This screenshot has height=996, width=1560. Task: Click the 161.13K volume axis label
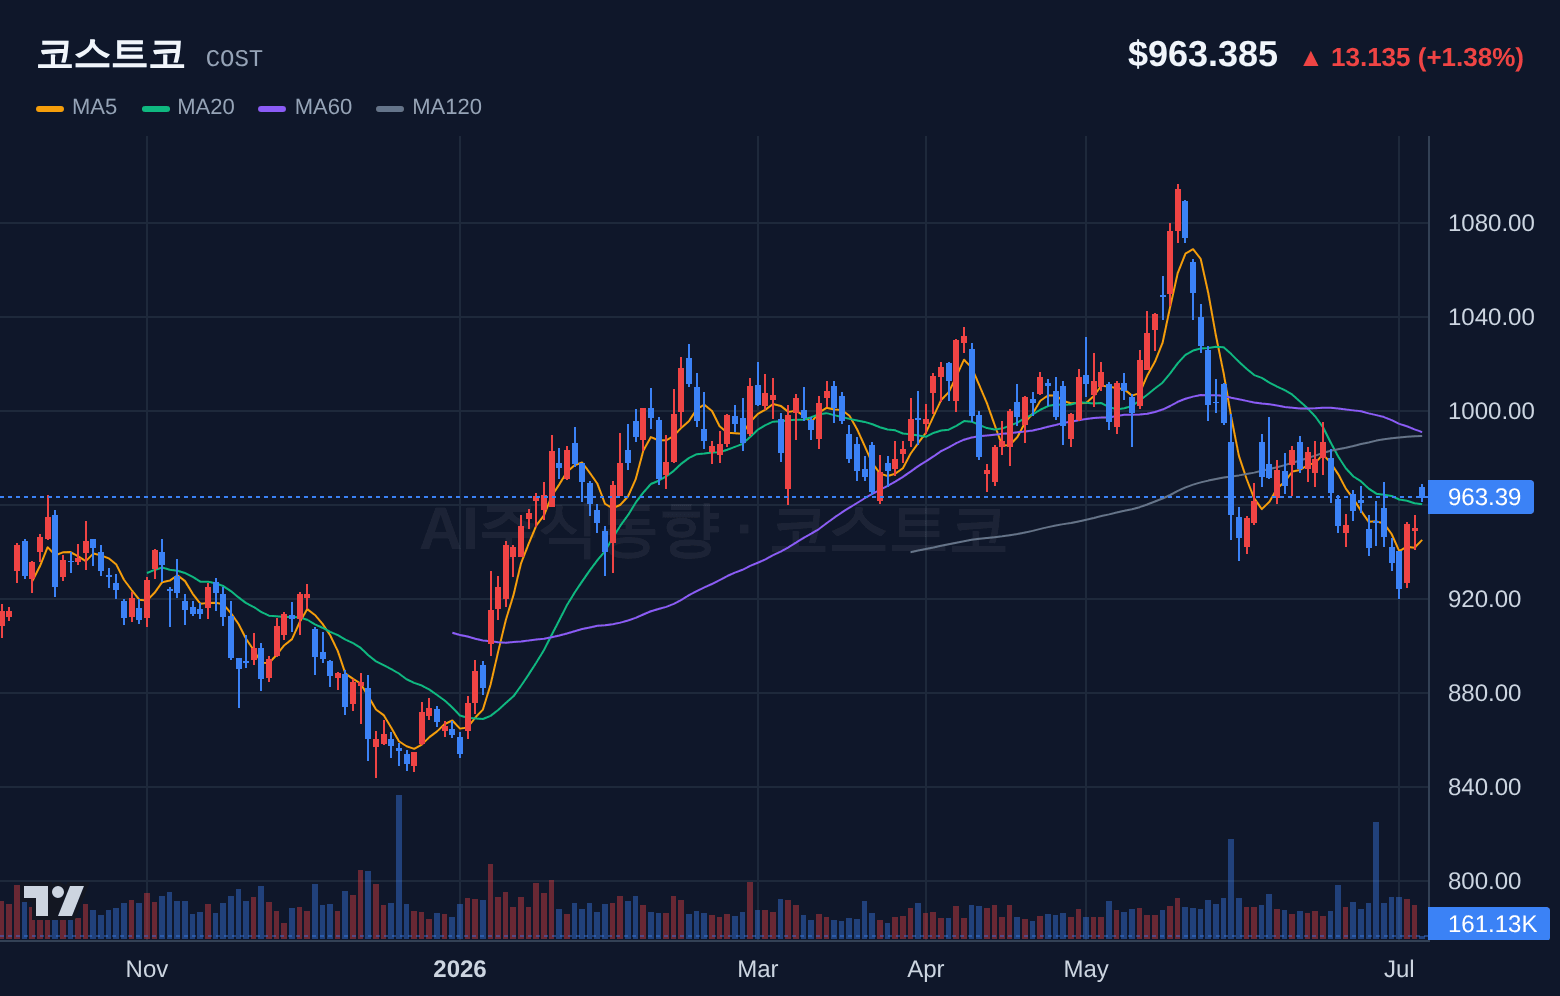coord(1489,924)
